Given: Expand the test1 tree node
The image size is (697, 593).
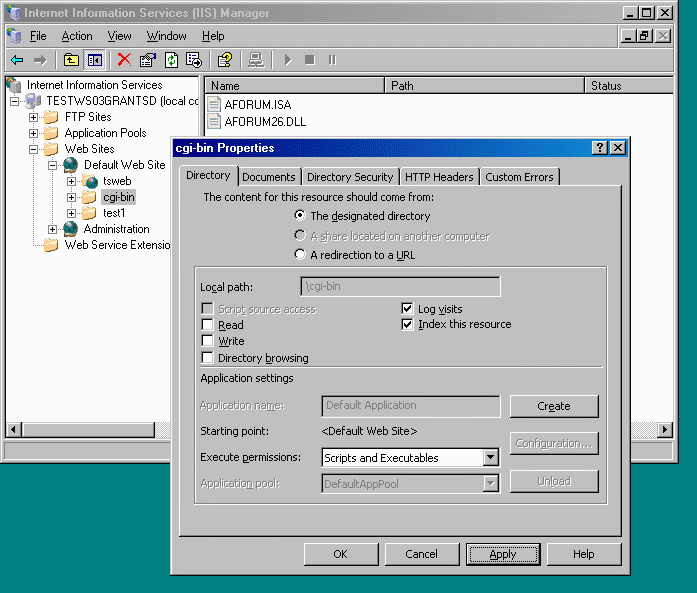Looking at the screenshot, I should click(x=72, y=213).
